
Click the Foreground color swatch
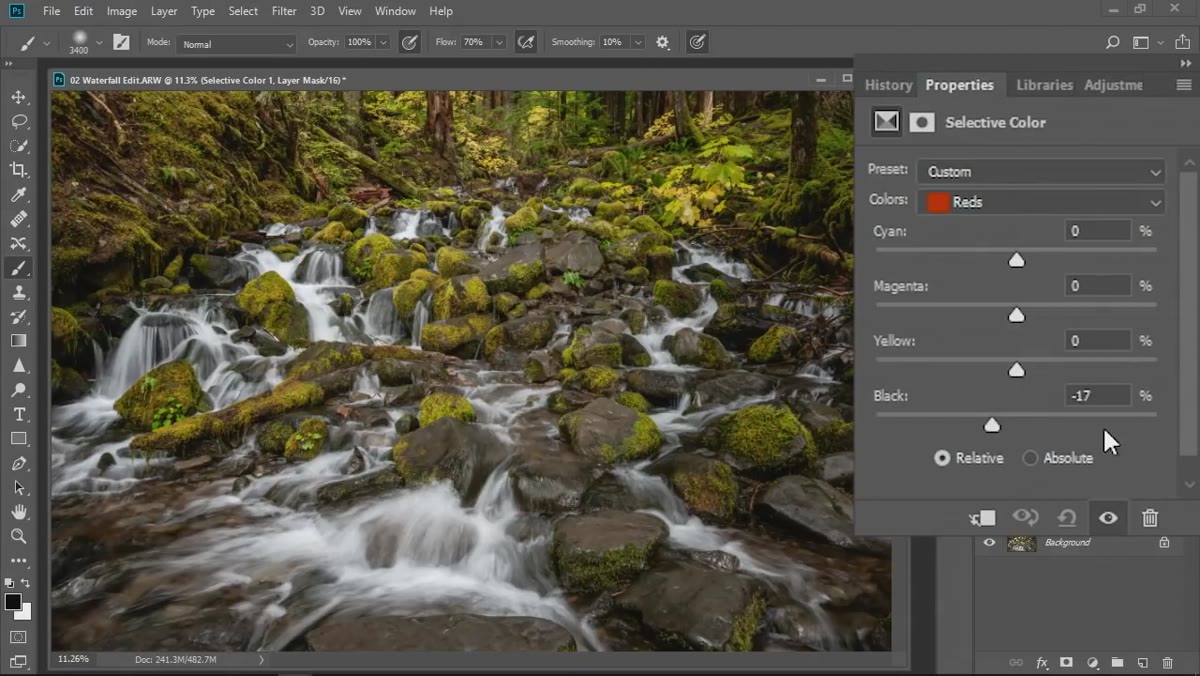point(13,601)
